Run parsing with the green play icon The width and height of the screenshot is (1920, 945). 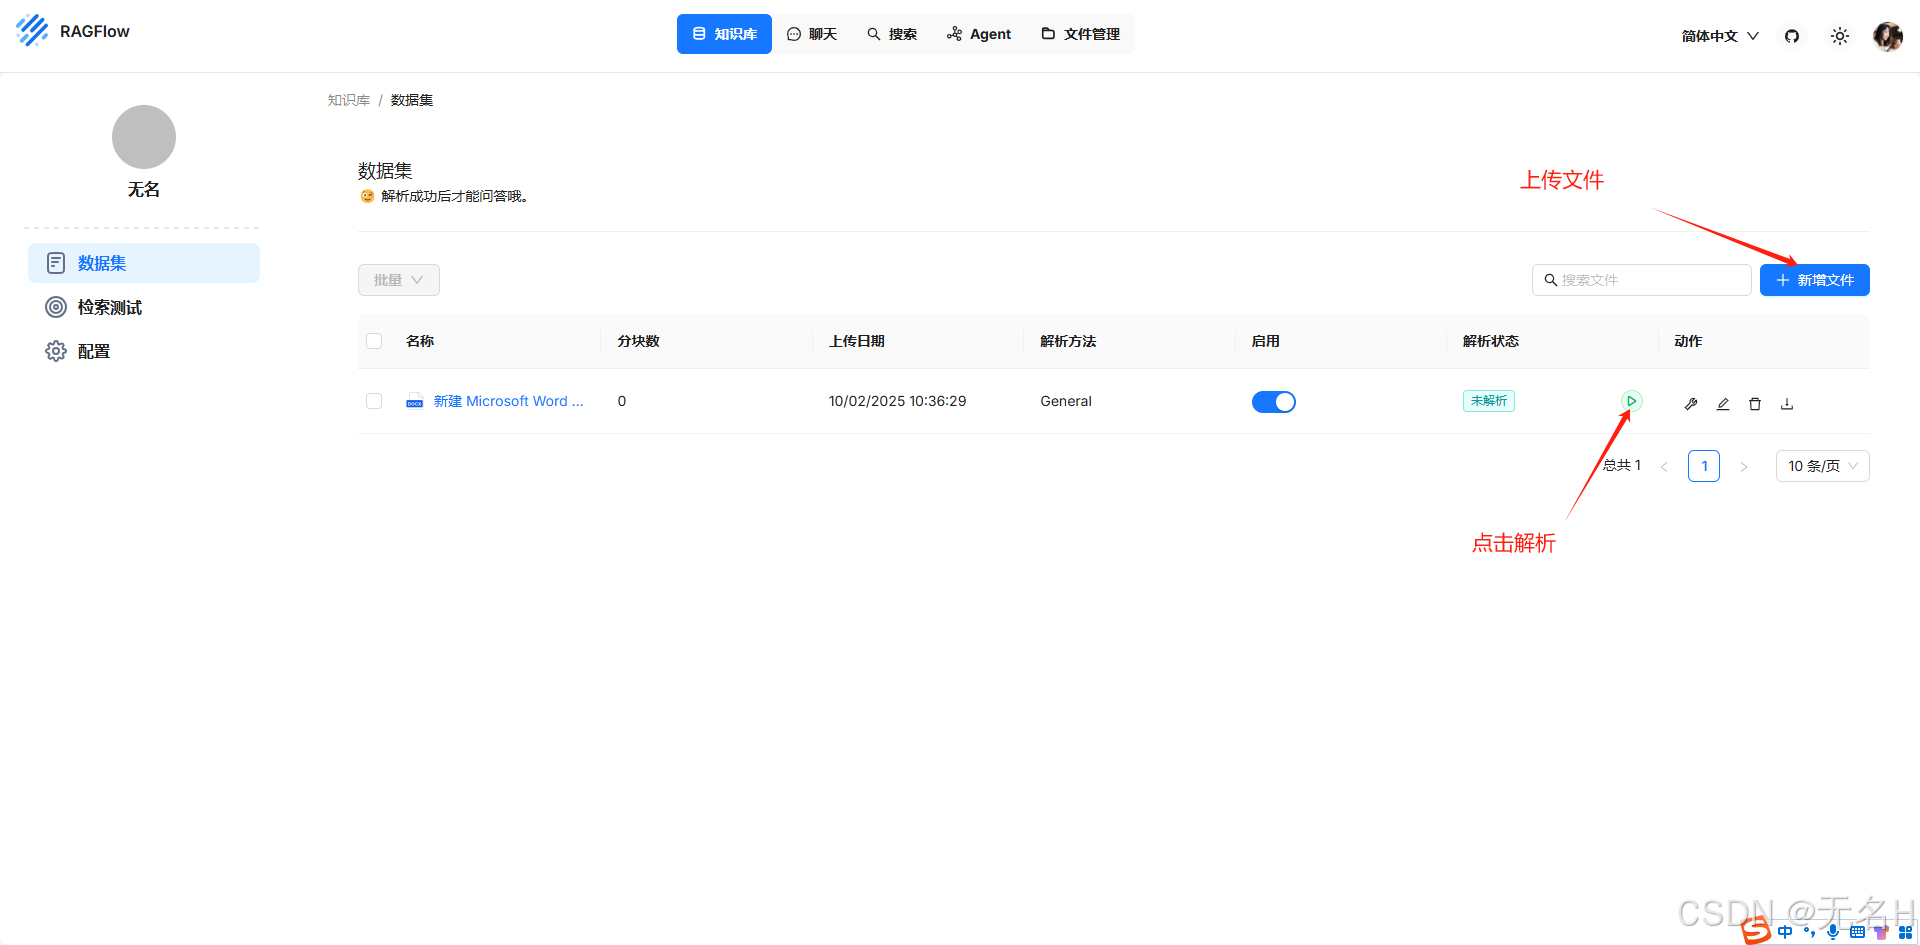1630,401
